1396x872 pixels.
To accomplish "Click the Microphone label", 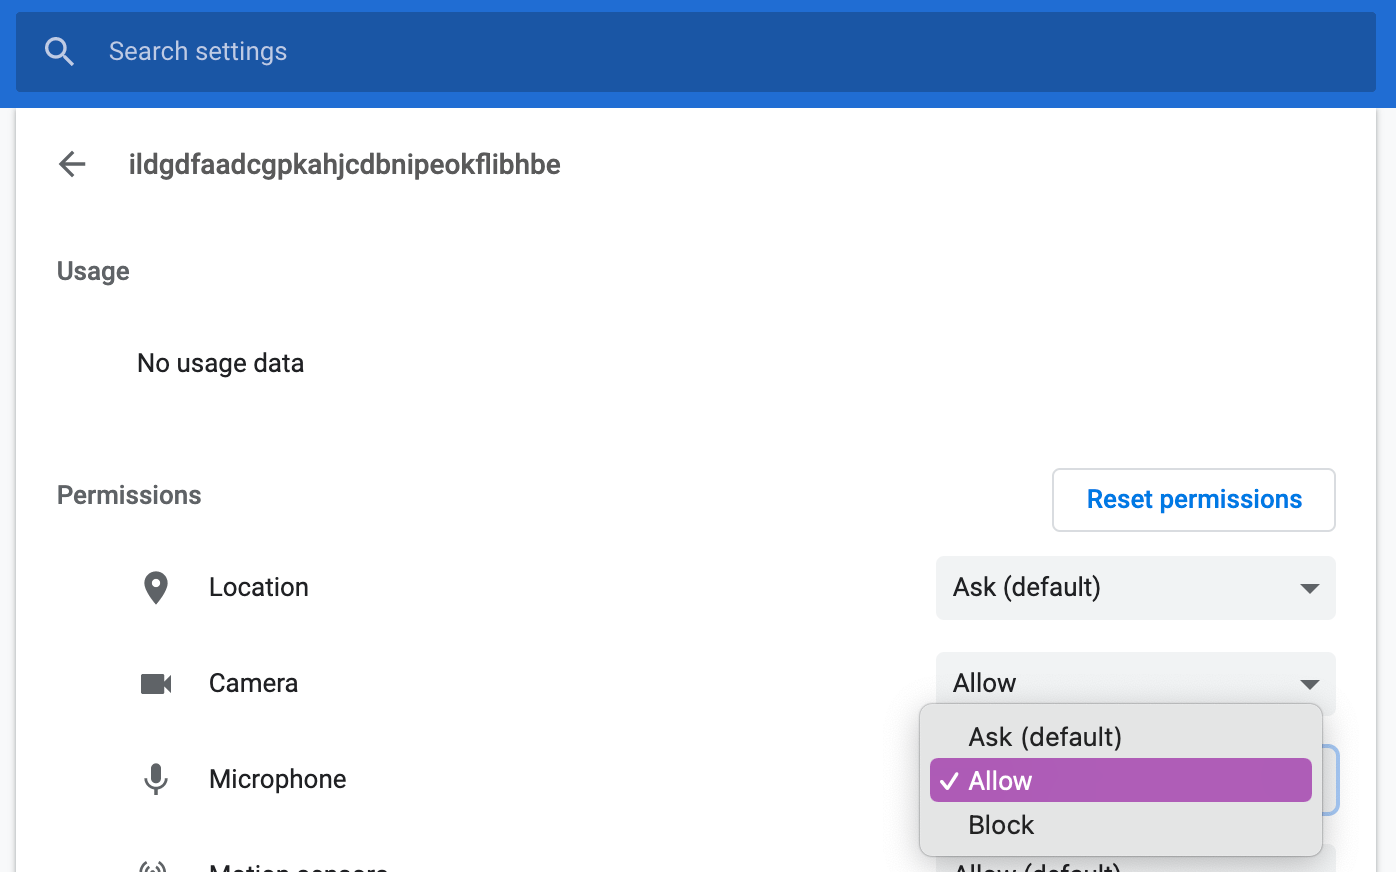I will tap(278, 779).
